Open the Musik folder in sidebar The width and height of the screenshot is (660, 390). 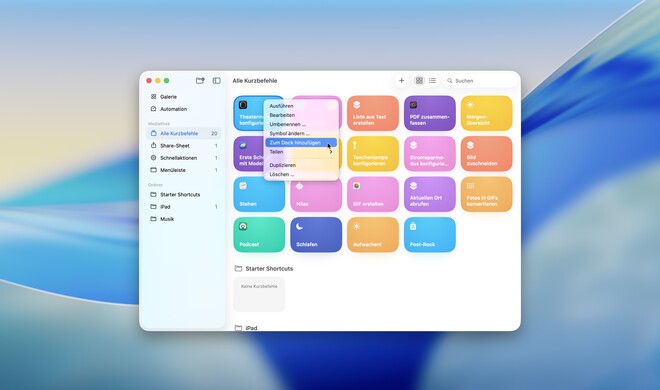click(183, 219)
